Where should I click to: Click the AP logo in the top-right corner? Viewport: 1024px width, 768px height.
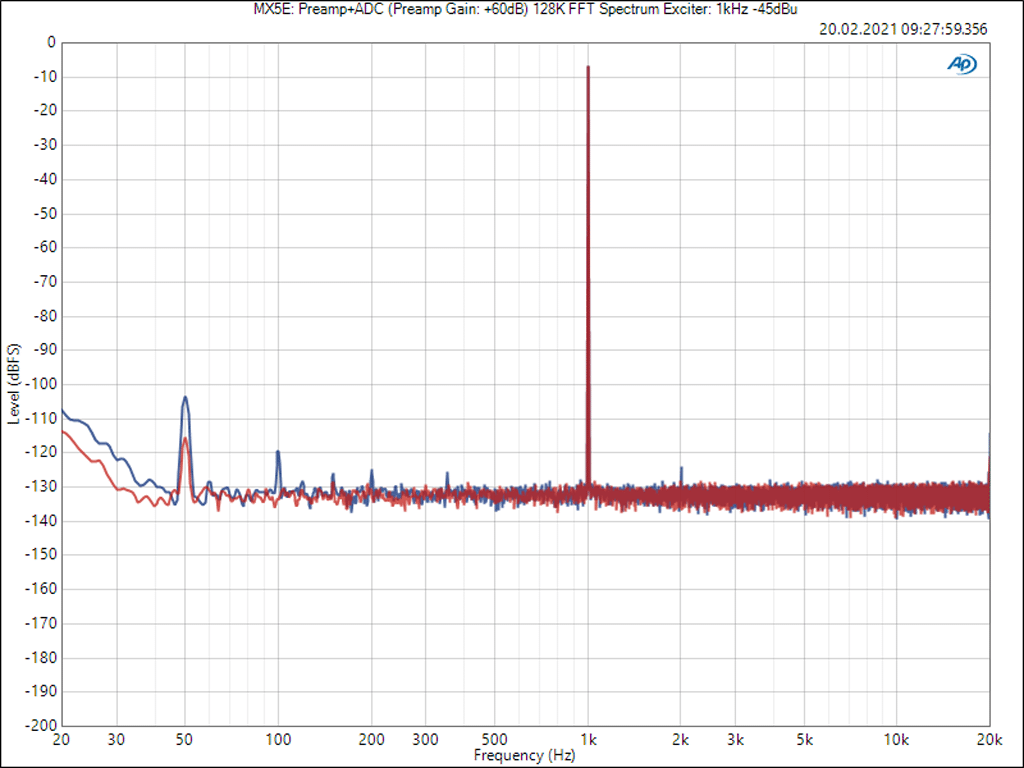tap(962, 64)
